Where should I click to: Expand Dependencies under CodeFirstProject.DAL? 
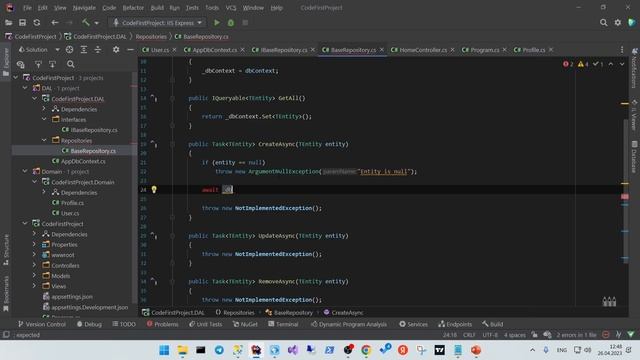(44, 109)
